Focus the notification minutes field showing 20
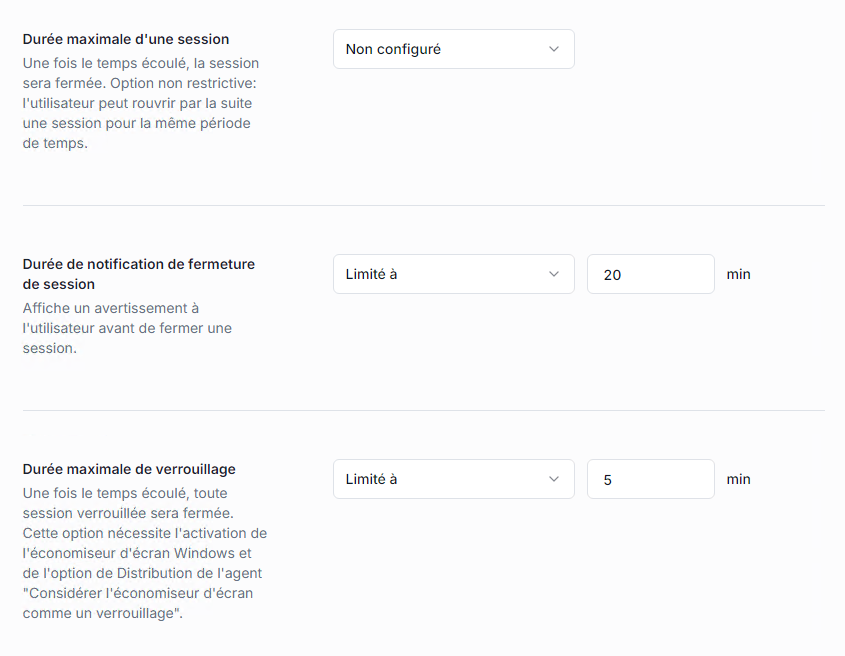This screenshot has width=845, height=656. click(650, 274)
